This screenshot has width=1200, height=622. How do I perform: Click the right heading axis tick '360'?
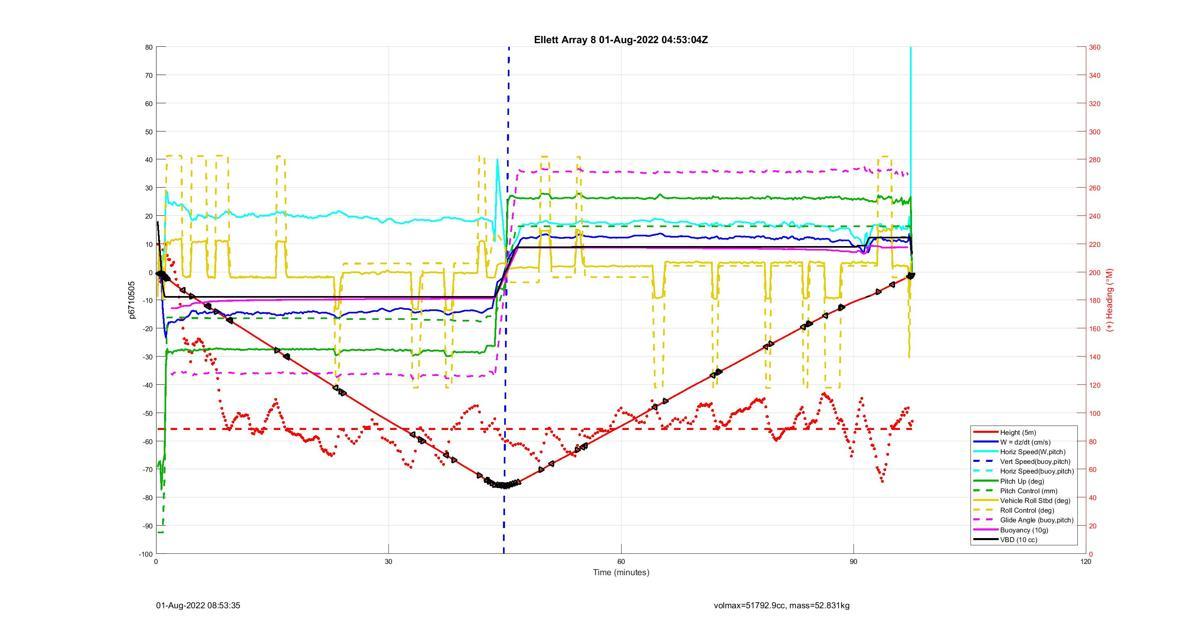tap(1095, 47)
